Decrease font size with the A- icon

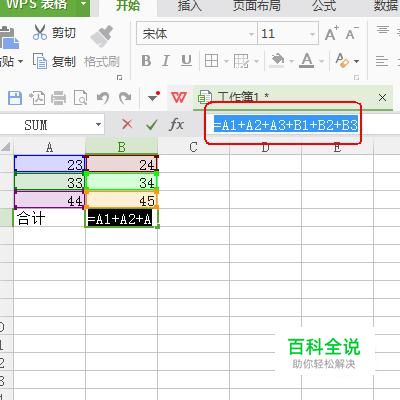(352, 33)
